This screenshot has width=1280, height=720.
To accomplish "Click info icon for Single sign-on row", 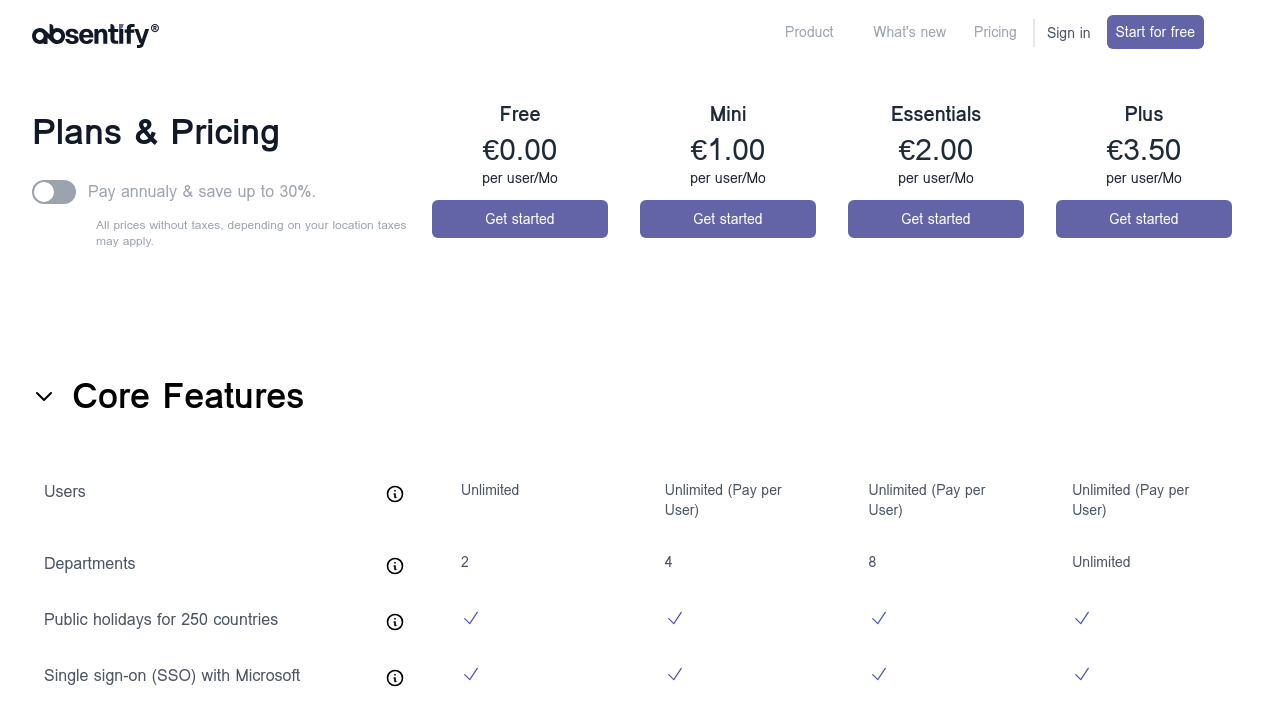I will point(395,678).
